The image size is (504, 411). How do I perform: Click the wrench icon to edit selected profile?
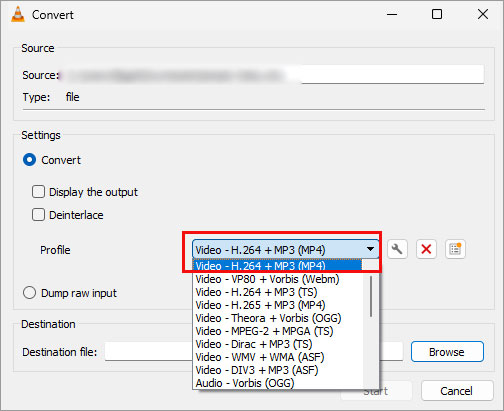tap(397, 249)
